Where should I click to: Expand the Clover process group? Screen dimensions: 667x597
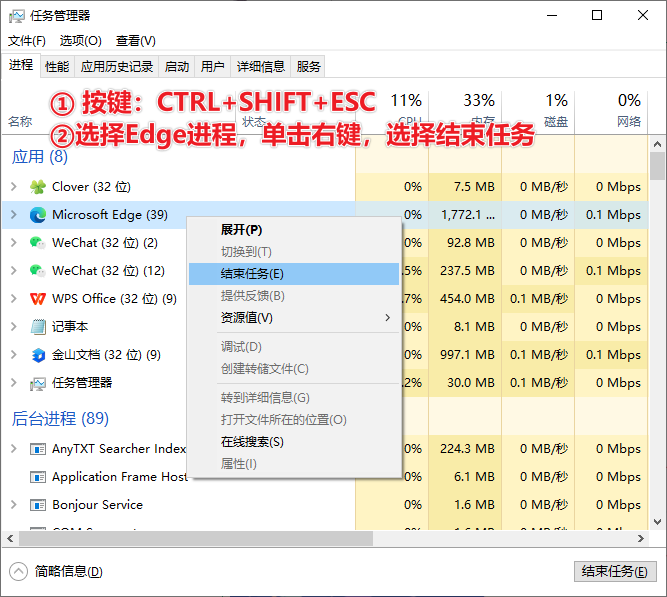point(14,186)
